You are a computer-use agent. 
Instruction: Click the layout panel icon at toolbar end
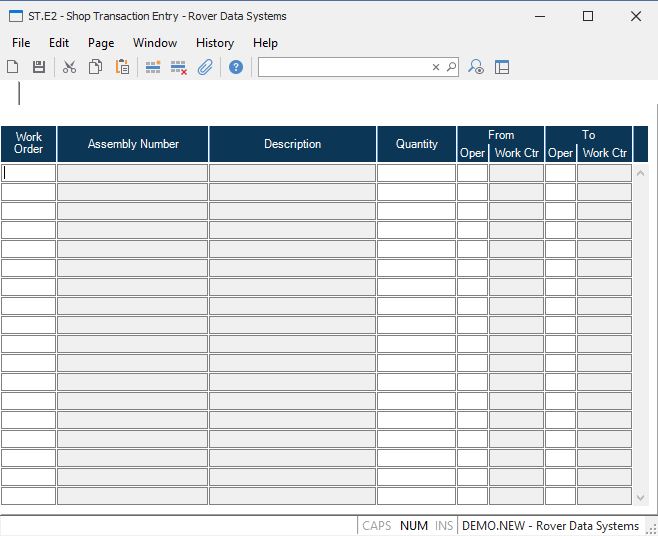[x=502, y=67]
